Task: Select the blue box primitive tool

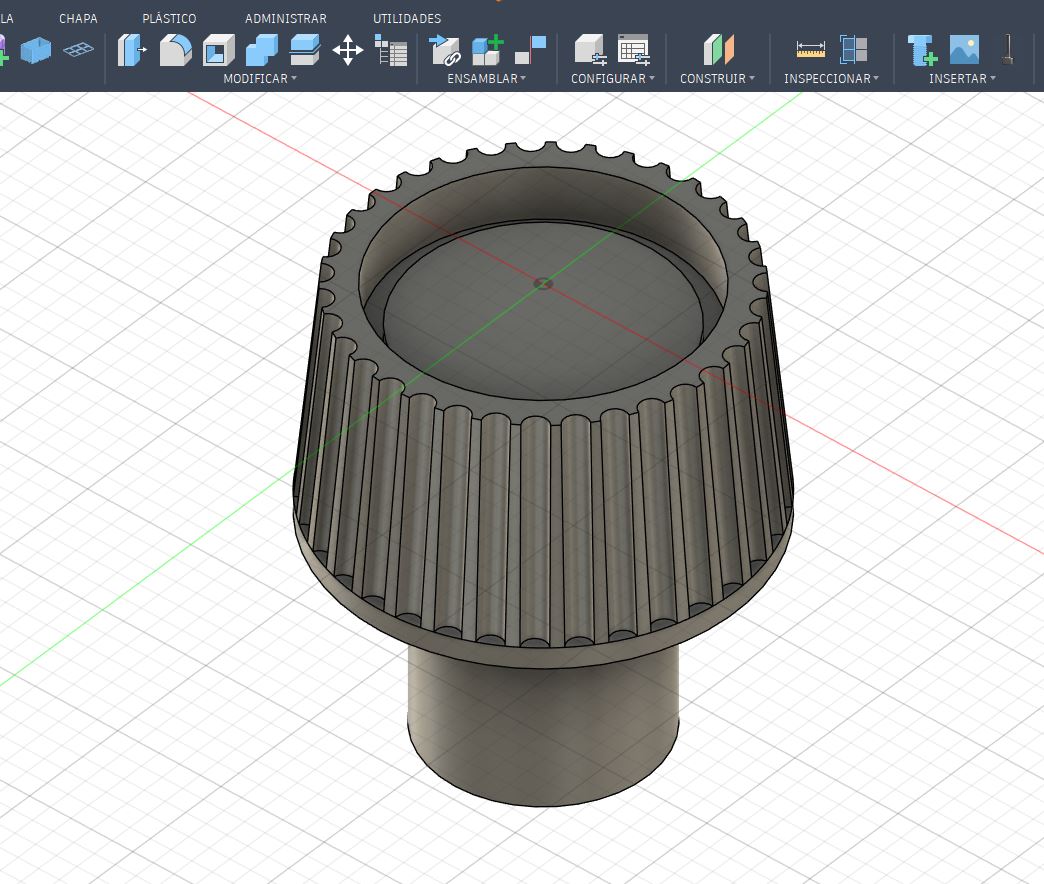Action: point(36,50)
